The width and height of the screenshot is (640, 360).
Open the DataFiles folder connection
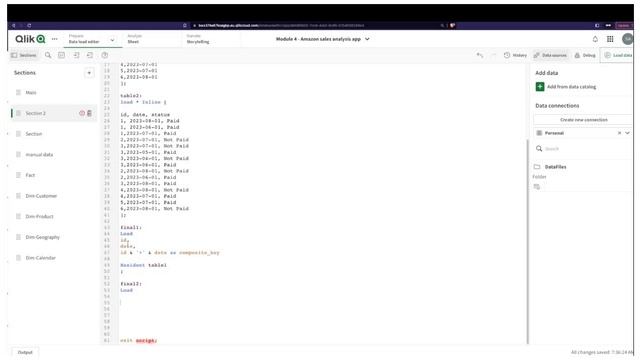coord(556,167)
